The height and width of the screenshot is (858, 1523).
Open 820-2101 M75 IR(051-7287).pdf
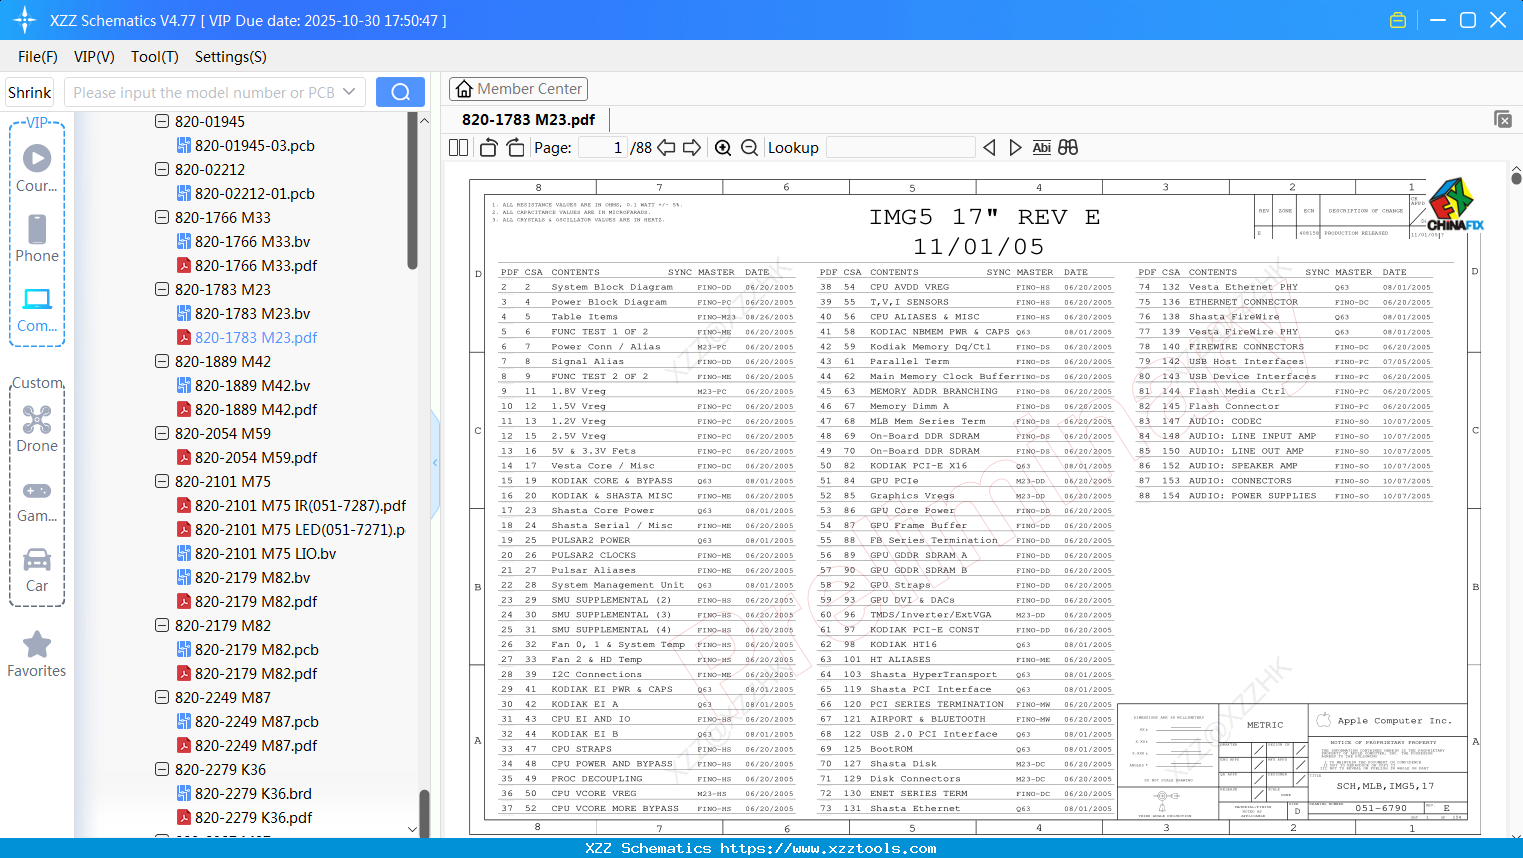(291, 505)
